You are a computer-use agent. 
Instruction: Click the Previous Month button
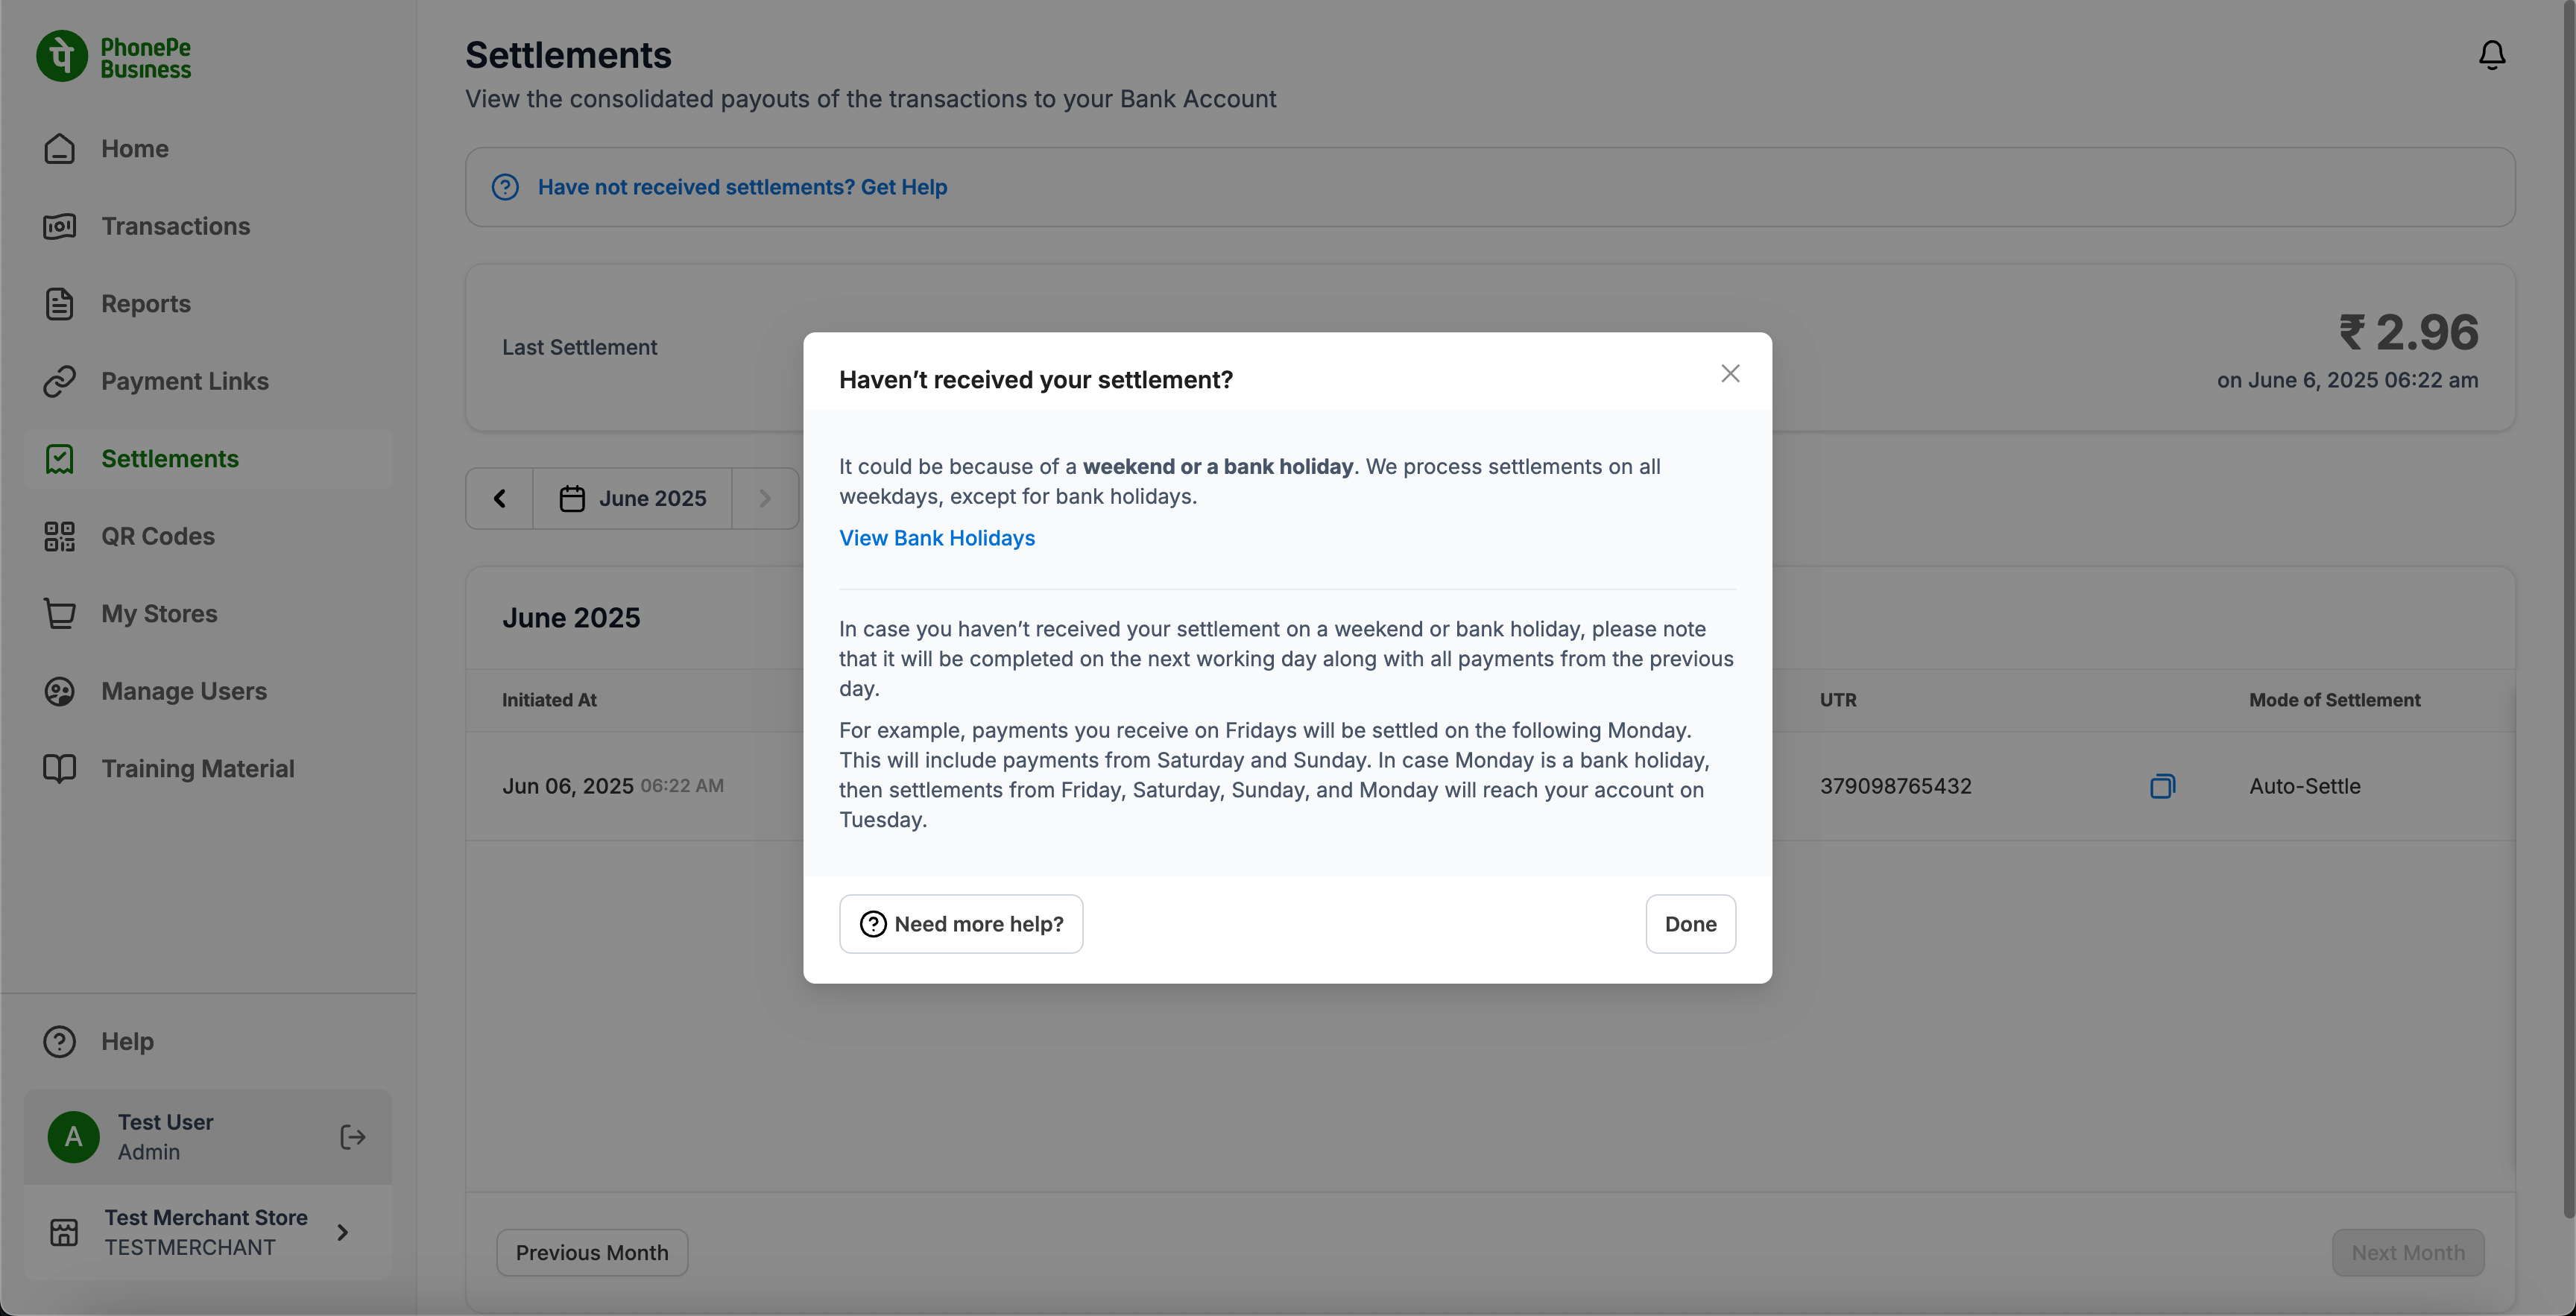(x=591, y=1252)
